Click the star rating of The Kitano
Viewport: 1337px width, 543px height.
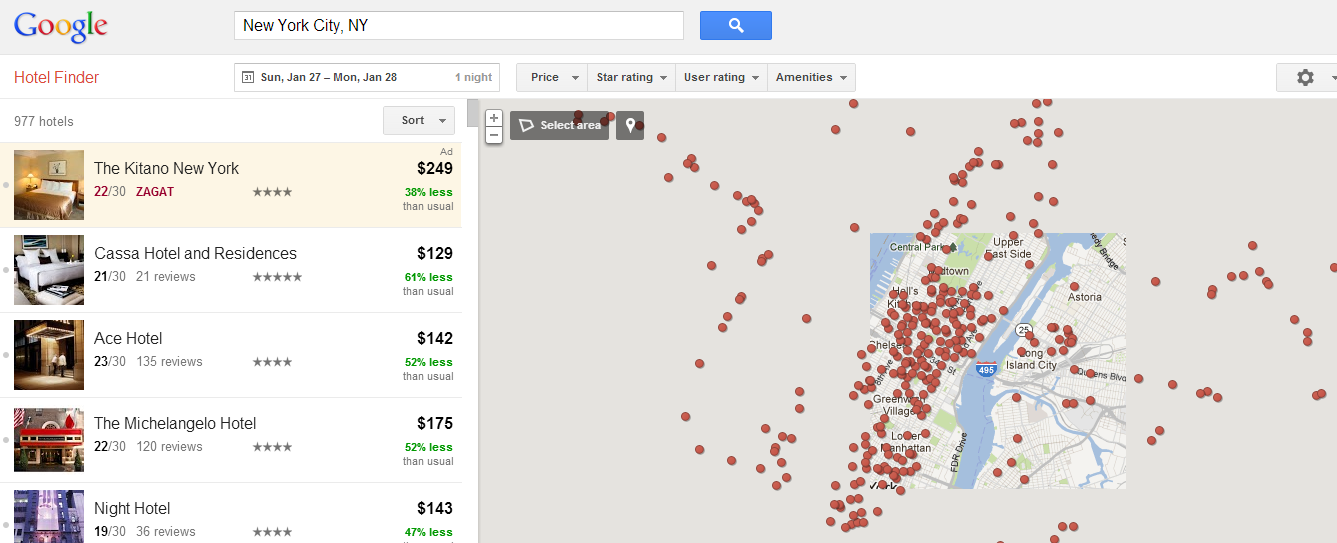coord(272,192)
